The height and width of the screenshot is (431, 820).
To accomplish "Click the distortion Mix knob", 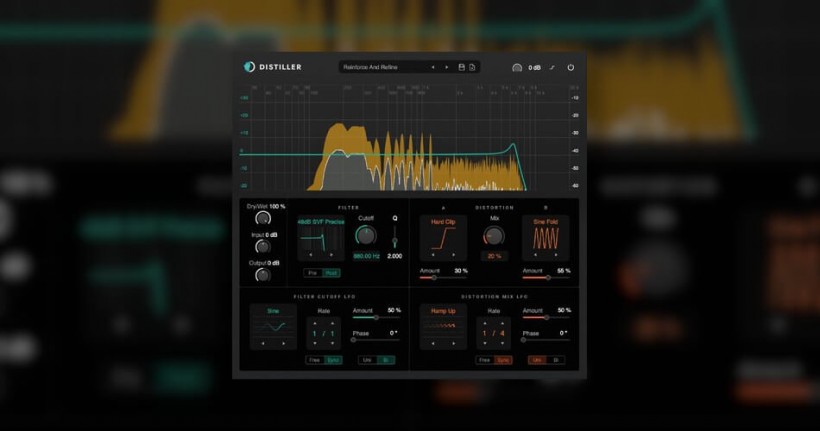I will tap(492, 235).
